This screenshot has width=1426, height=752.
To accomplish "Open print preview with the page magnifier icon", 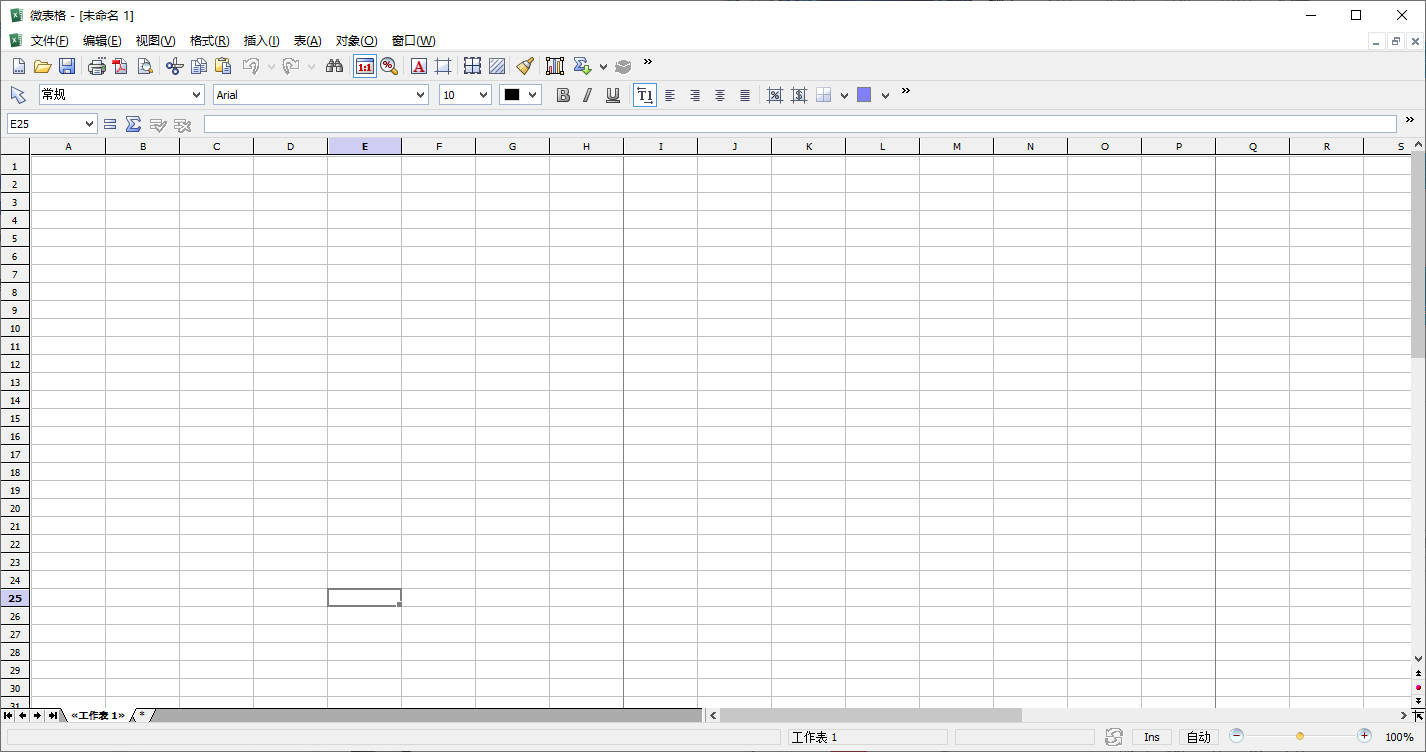I will point(145,67).
